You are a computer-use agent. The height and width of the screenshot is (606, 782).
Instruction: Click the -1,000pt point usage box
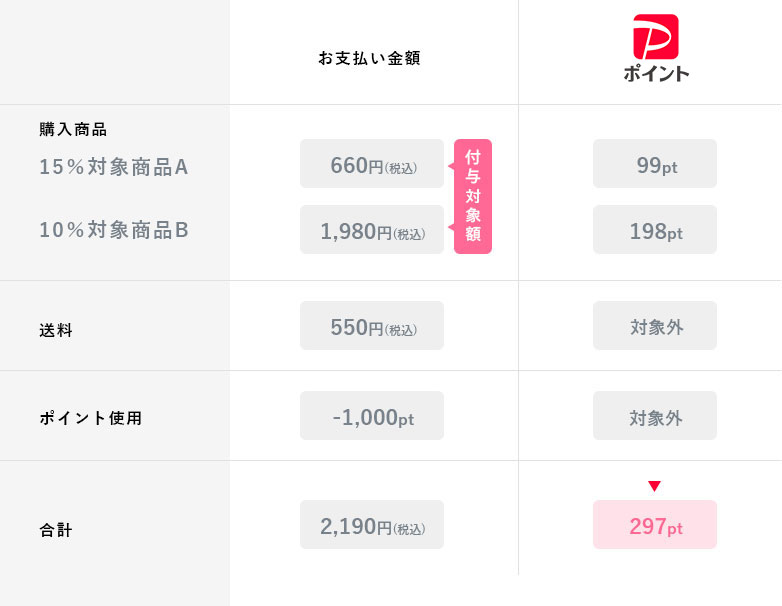pyautogui.click(x=372, y=416)
